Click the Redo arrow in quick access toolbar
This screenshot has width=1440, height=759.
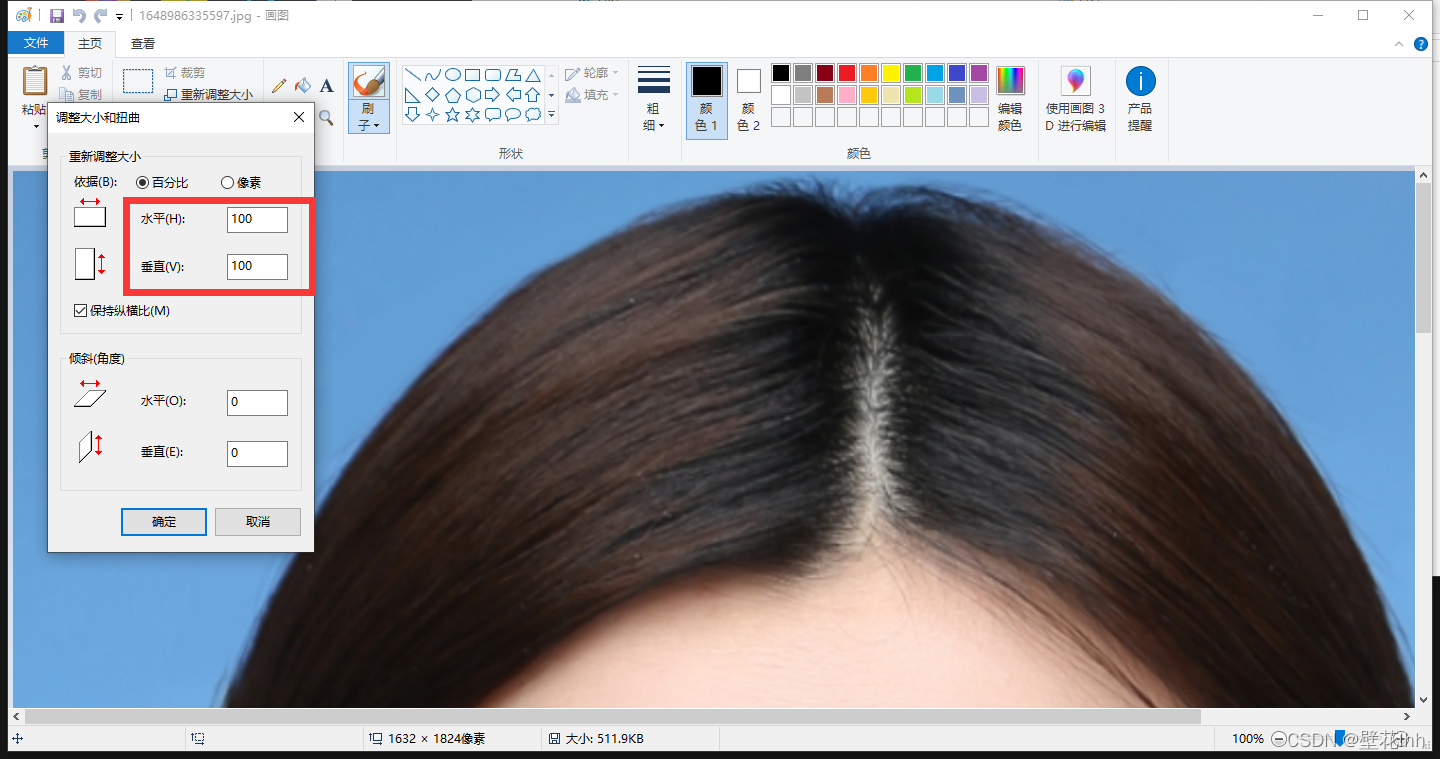tap(100, 15)
